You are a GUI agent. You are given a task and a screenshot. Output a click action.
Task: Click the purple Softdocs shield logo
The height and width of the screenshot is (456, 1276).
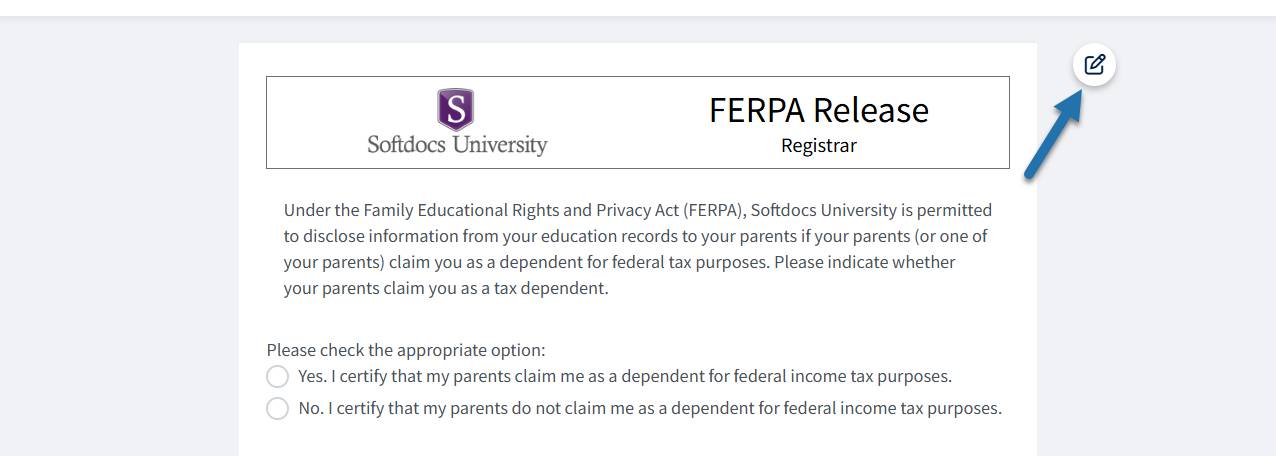pos(455,109)
